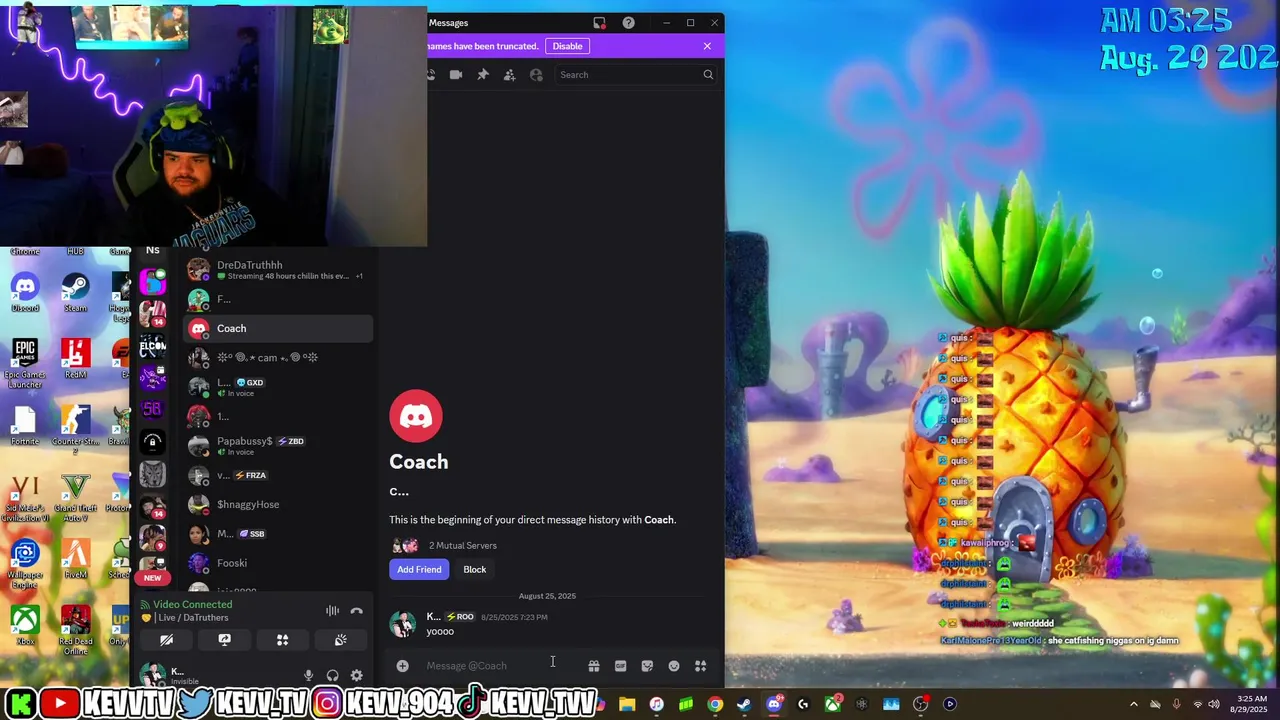Open your own user panel avatar

point(152,676)
